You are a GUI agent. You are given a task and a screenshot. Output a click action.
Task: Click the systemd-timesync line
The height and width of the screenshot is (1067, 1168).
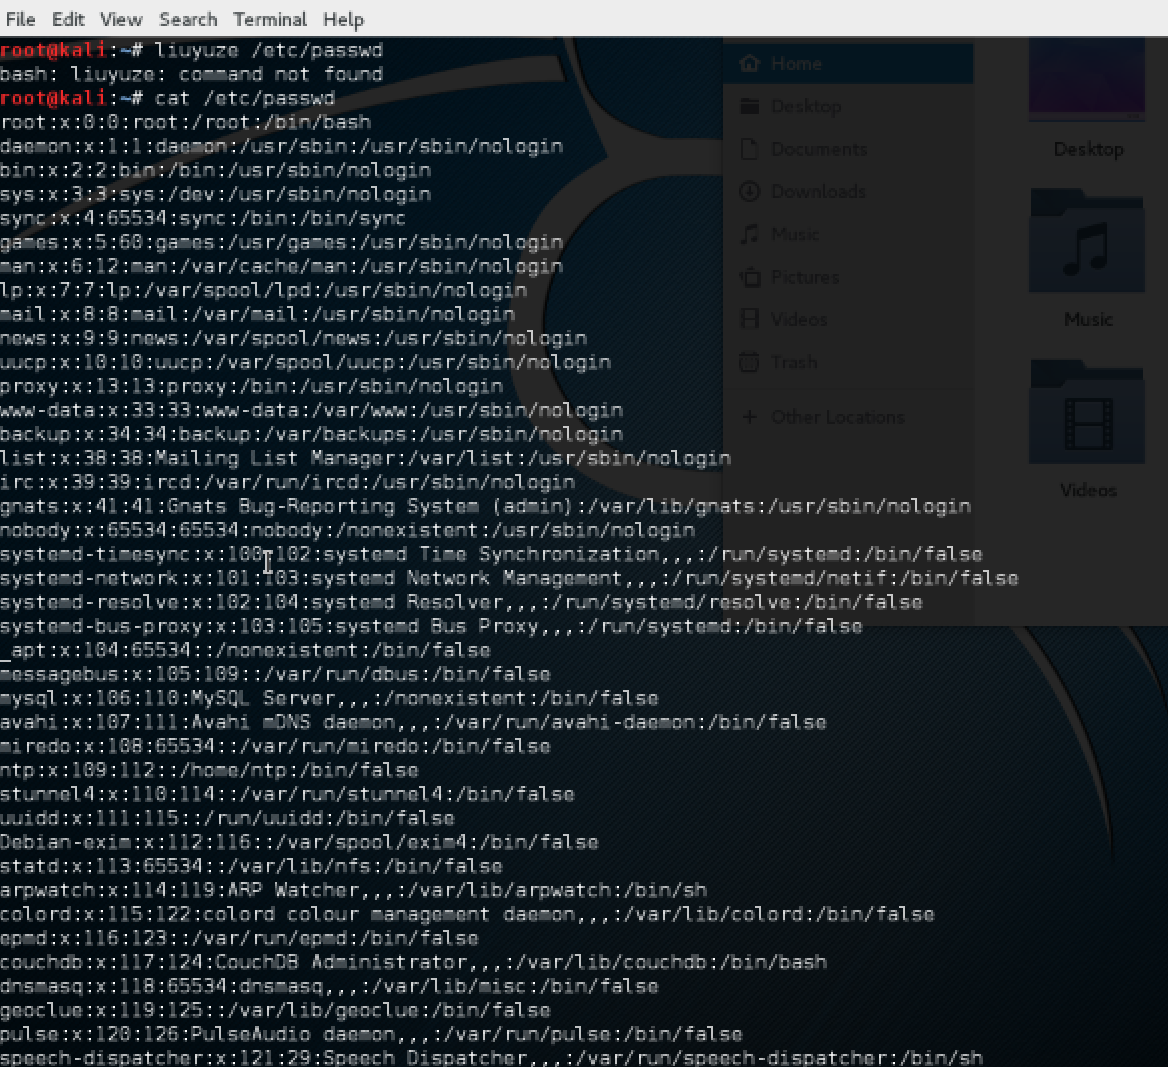[x=492, y=554]
